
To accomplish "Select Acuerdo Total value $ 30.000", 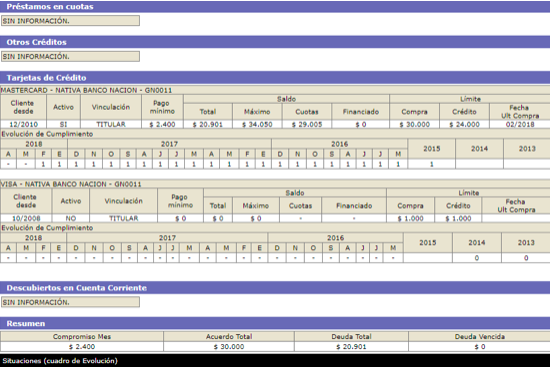I will click(x=229, y=347).
